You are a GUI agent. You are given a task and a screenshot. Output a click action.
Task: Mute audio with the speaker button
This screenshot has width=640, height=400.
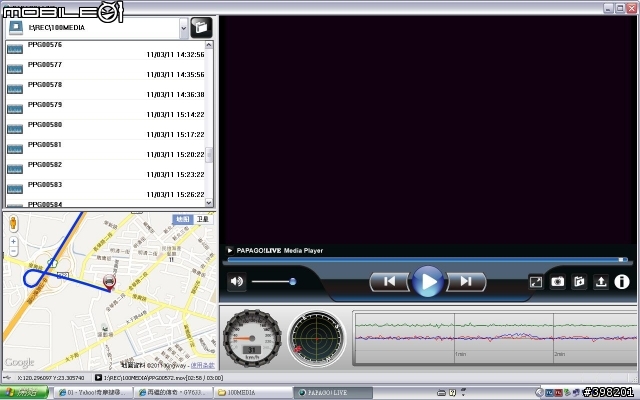point(237,281)
